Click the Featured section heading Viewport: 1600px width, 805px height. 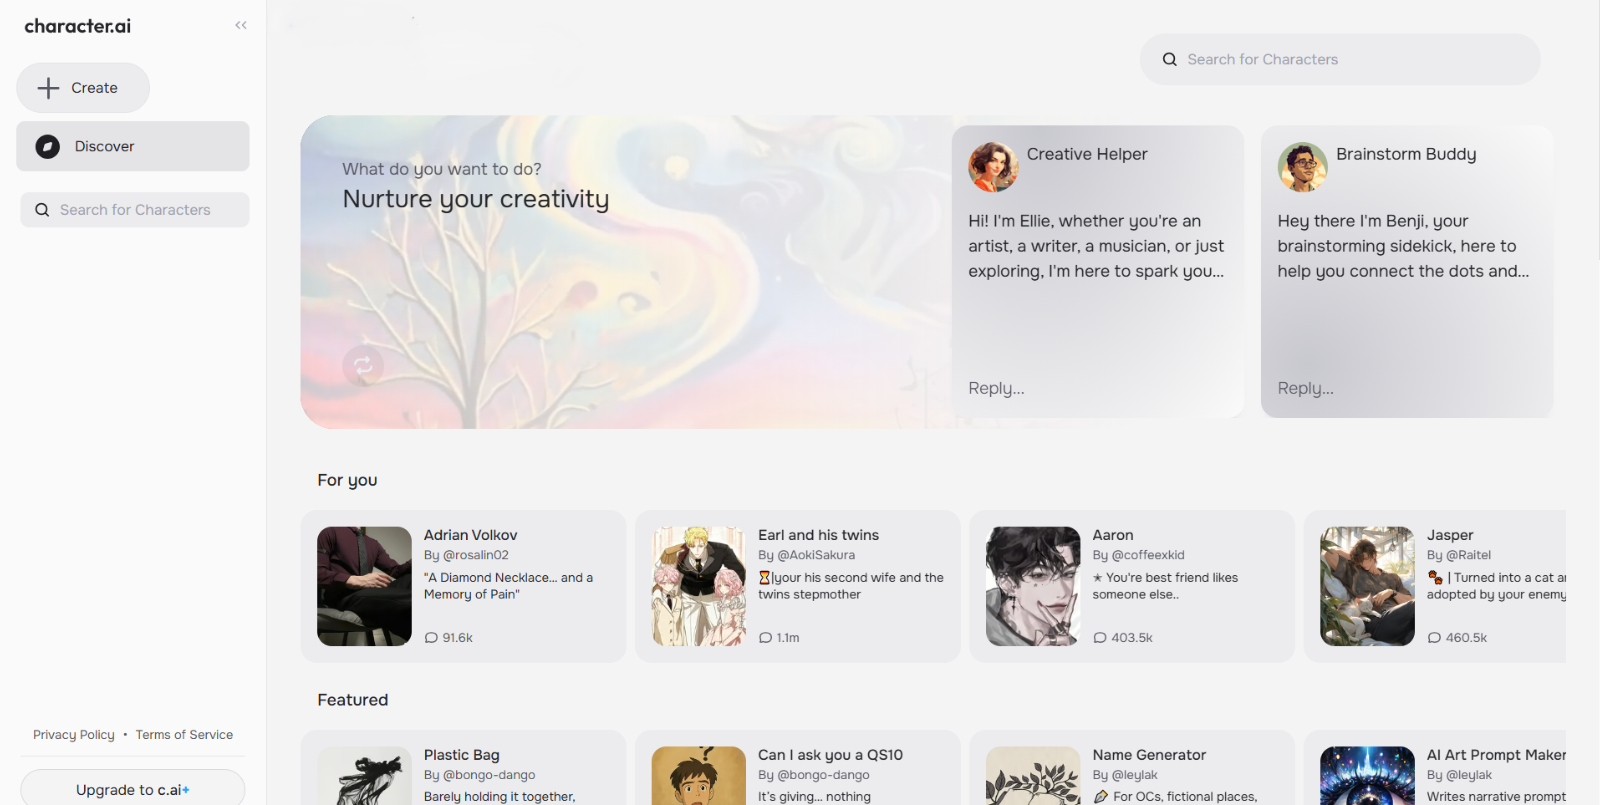coord(353,700)
